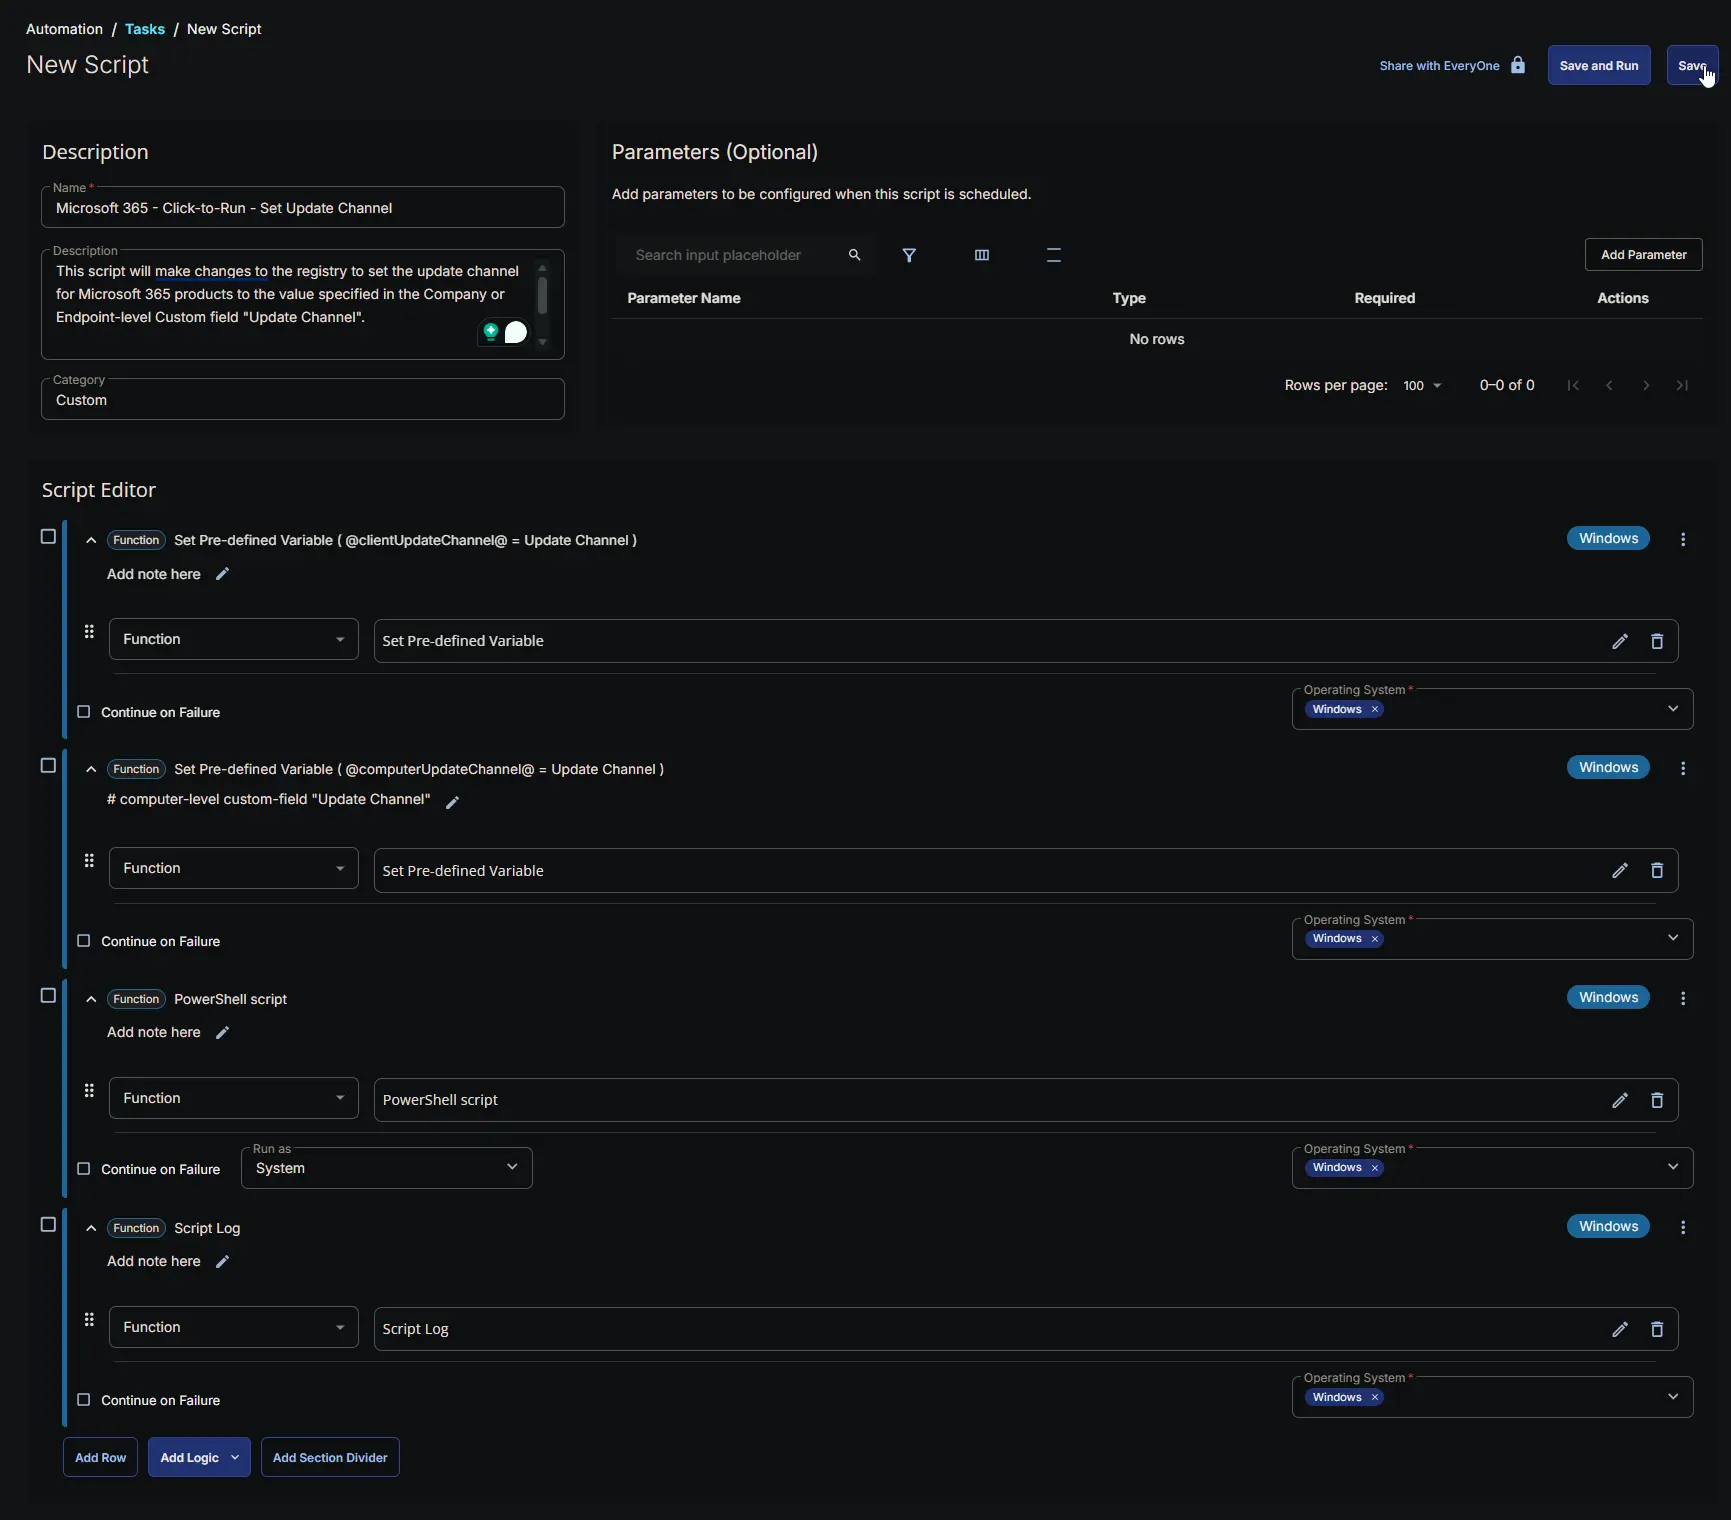Delete the second Set Pre-defined Variable function
Viewport: 1731px width, 1520px height.
(1656, 870)
